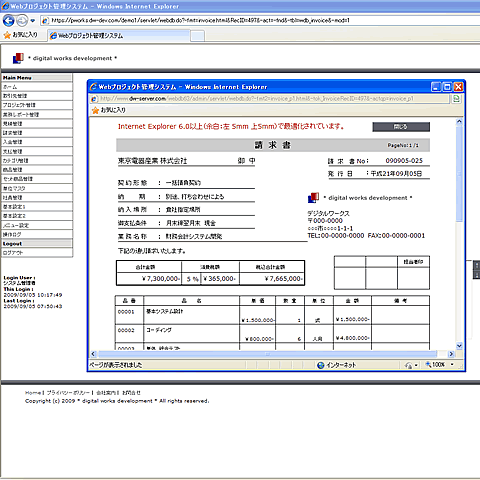Click the popup Favorites star icon
Screen dimensions: 480x480
click(95, 110)
